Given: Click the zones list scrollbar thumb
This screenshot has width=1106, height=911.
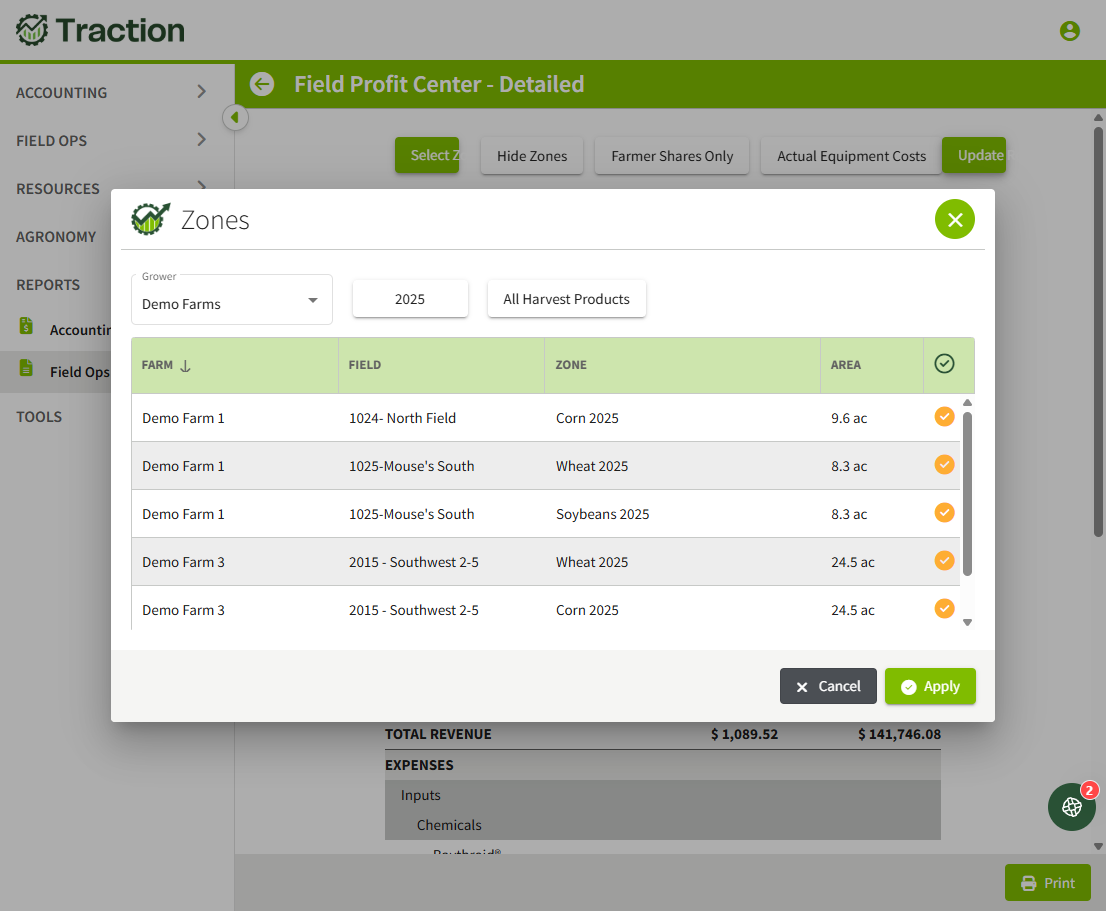Looking at the screenshot, I should pyautogui.click(x=967, y=494).
